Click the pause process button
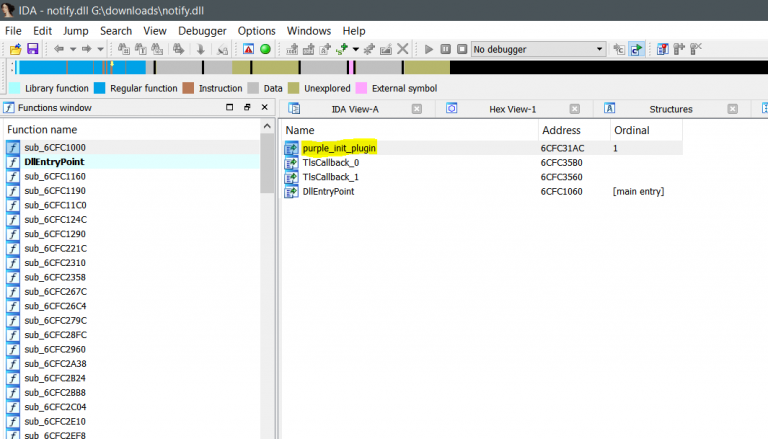Image resolution: width=768 pixels, height=439 pixels. click(x=446, y=49)
